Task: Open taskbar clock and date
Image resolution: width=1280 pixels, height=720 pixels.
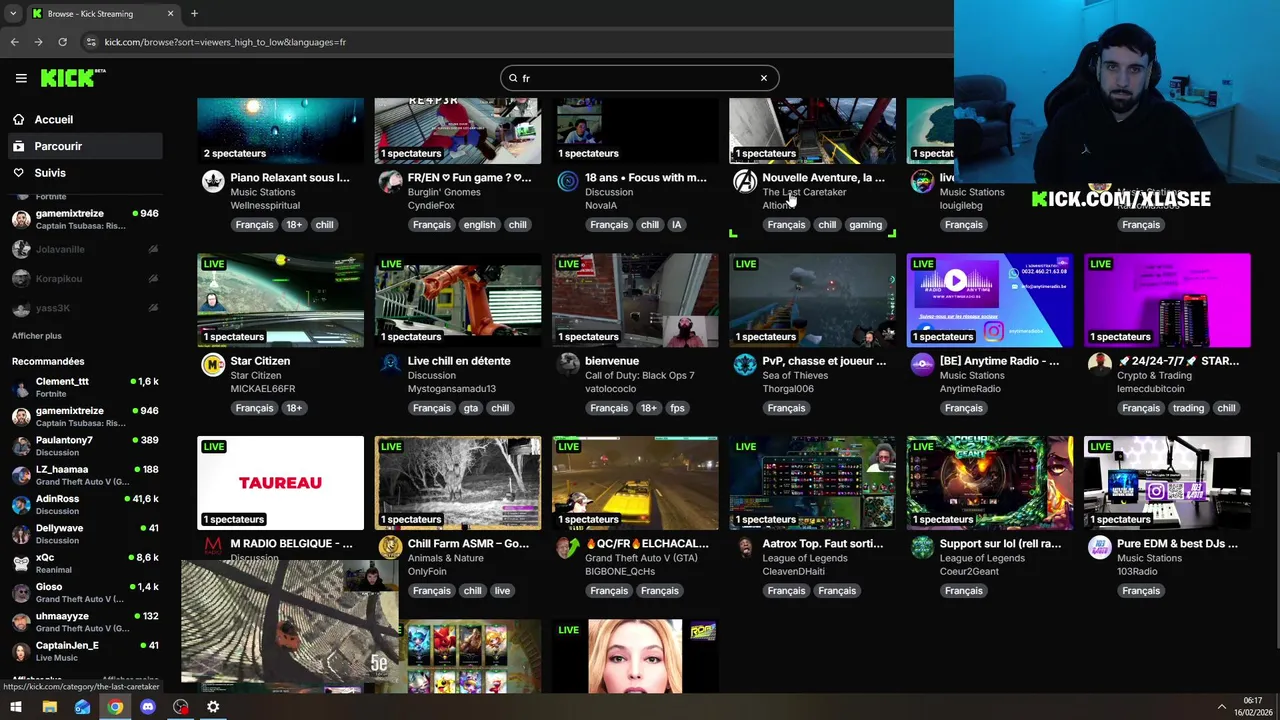Action: (1253, 707)
